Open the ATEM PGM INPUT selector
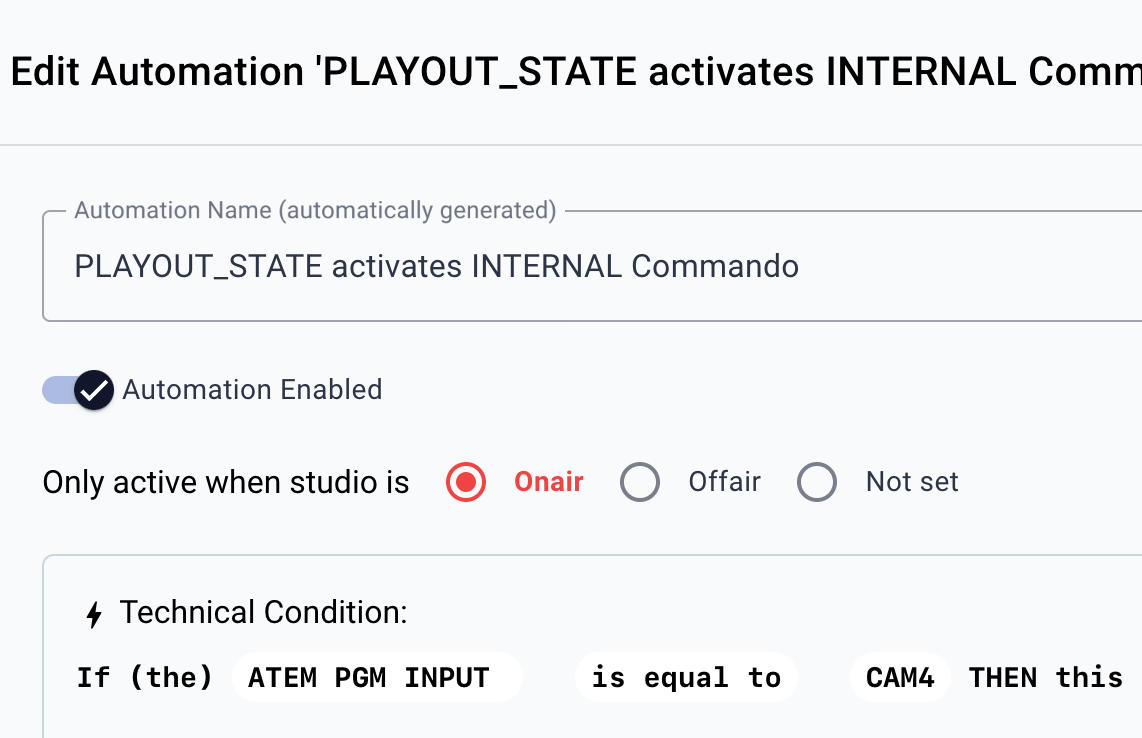The image size is (1142, 738). [x=377, y=678]
